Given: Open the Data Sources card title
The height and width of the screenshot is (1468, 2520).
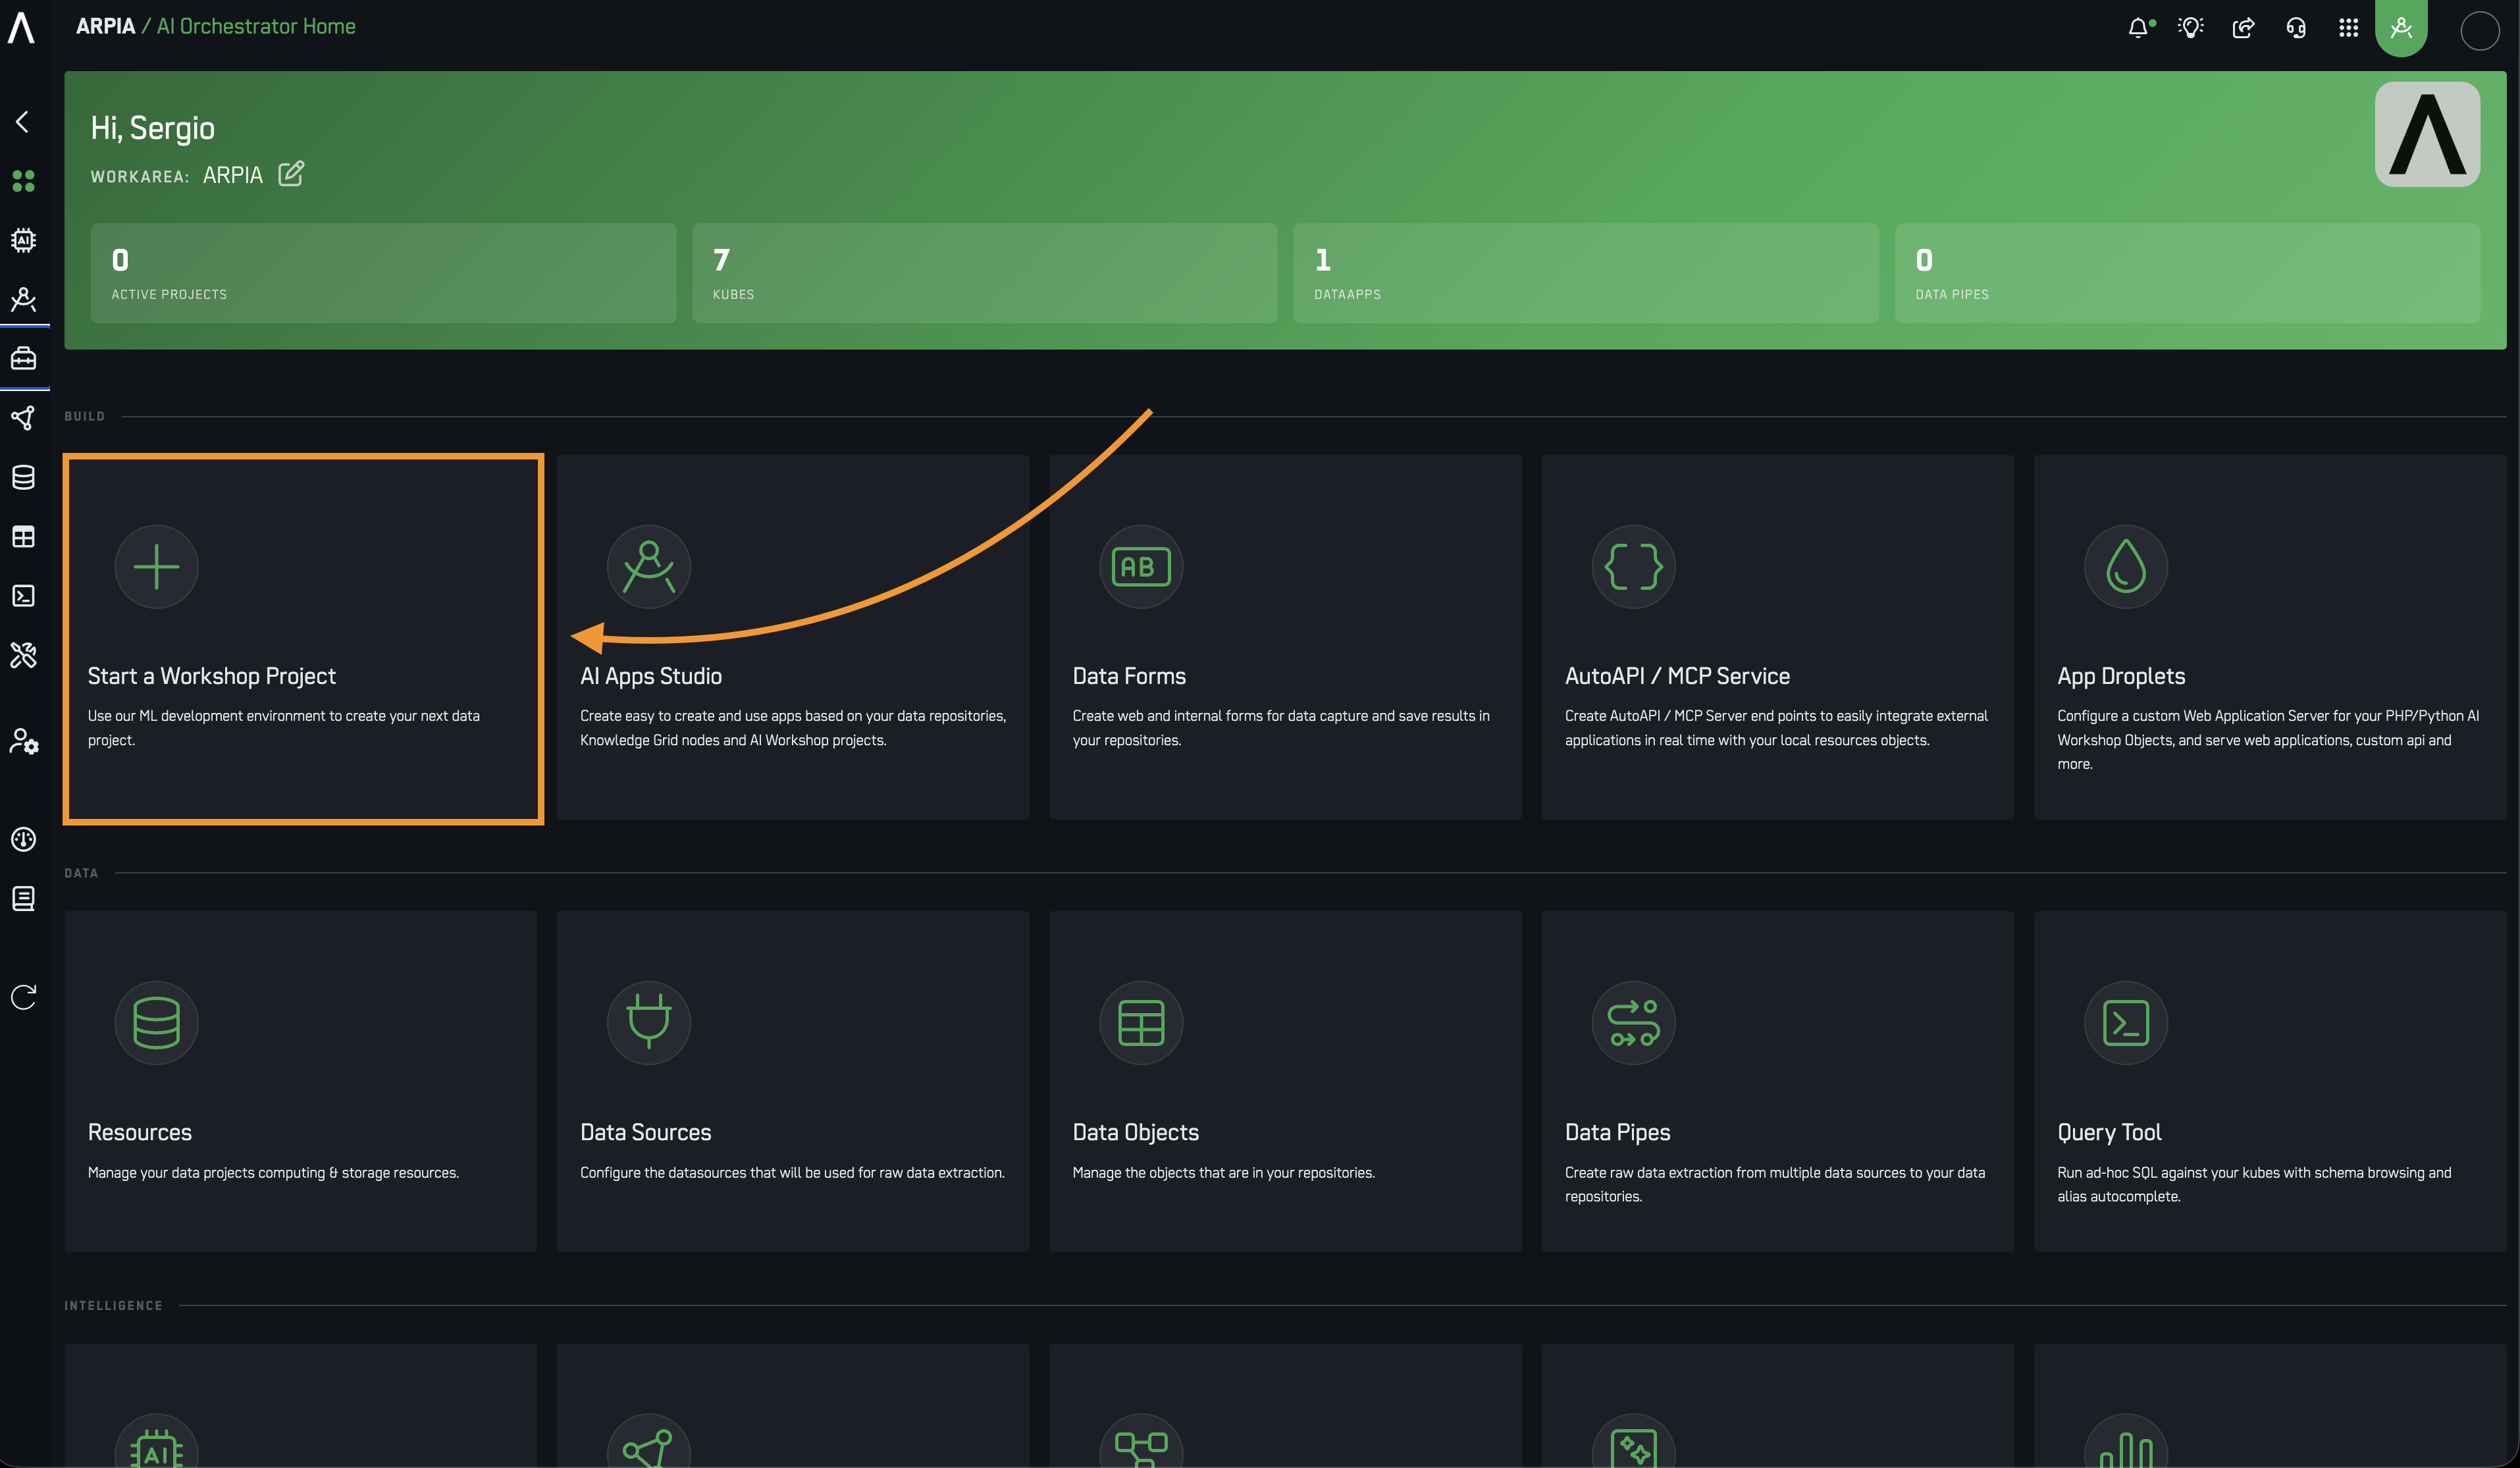Looking at the screenshot, I should (x=646, y=1132).
